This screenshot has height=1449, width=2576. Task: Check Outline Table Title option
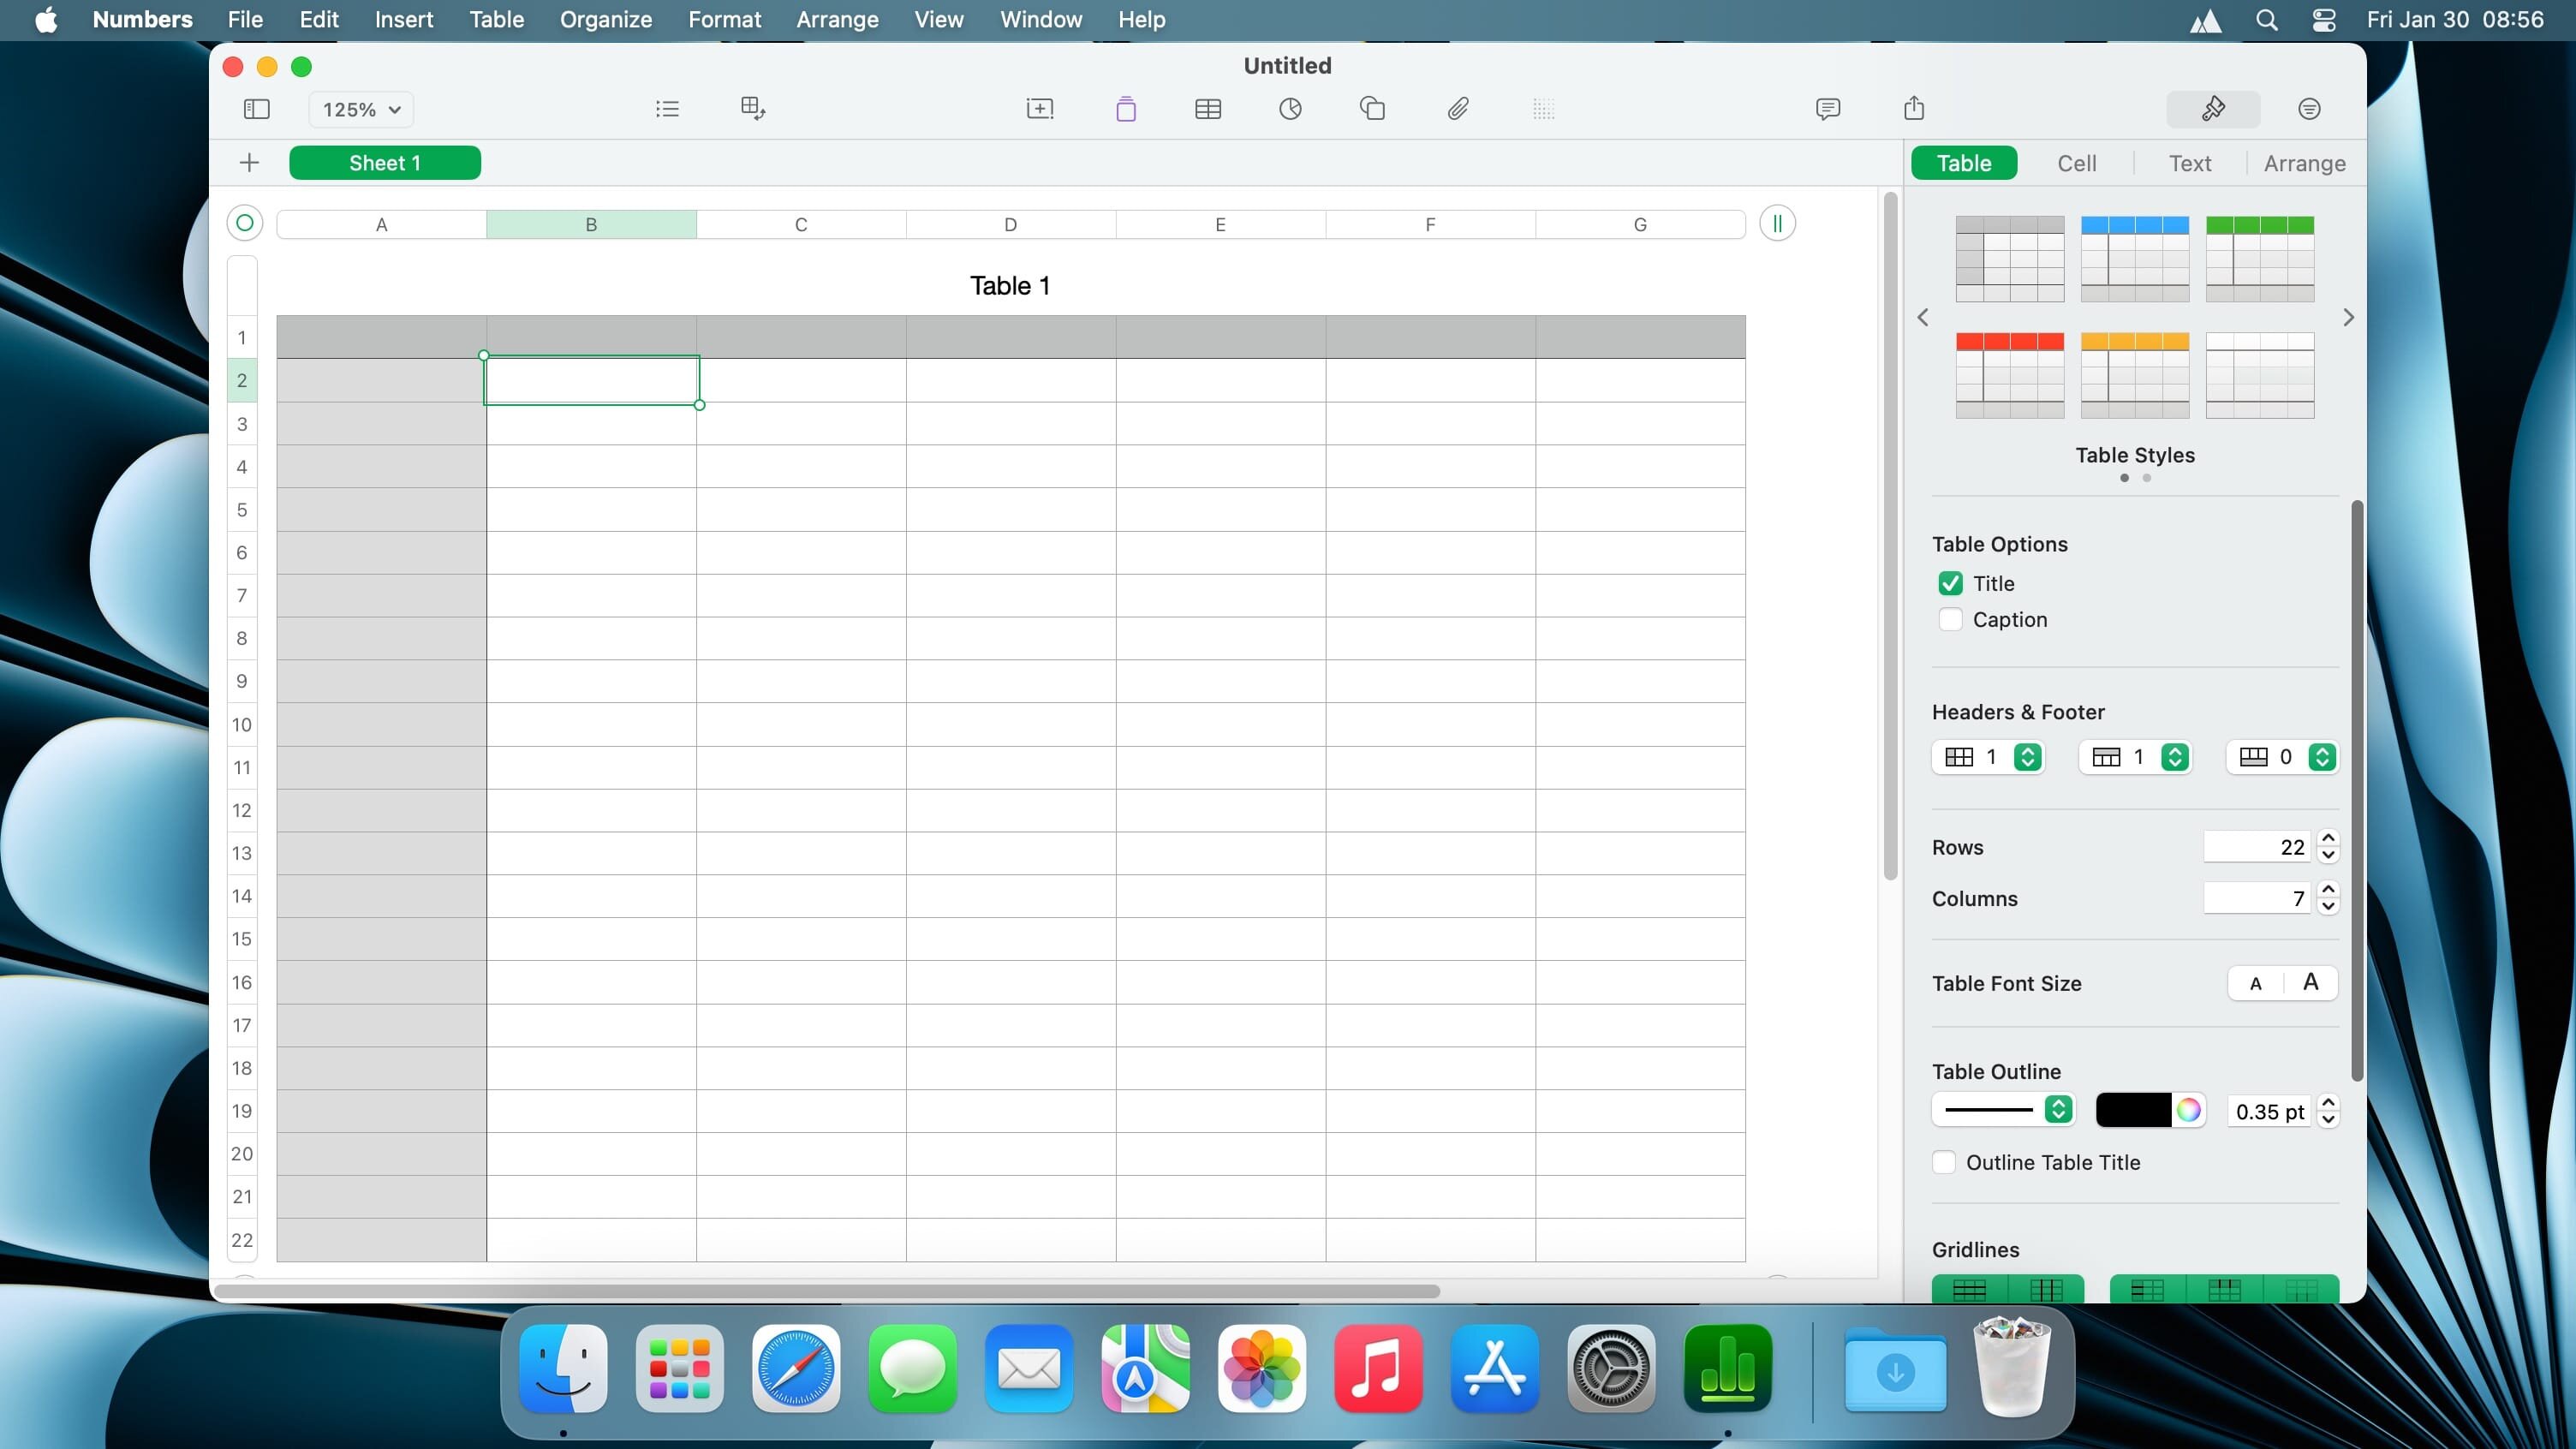1943,1162
